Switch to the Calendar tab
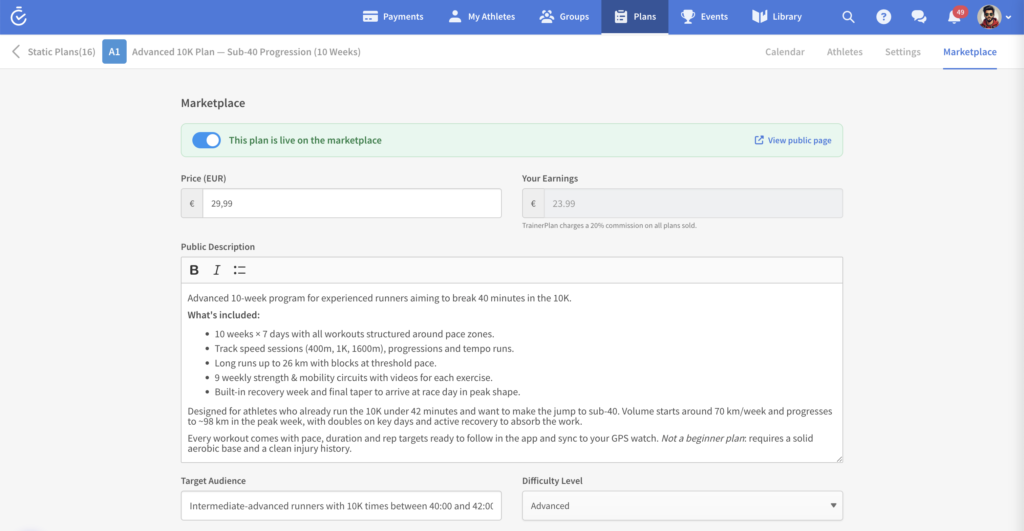 784,52
